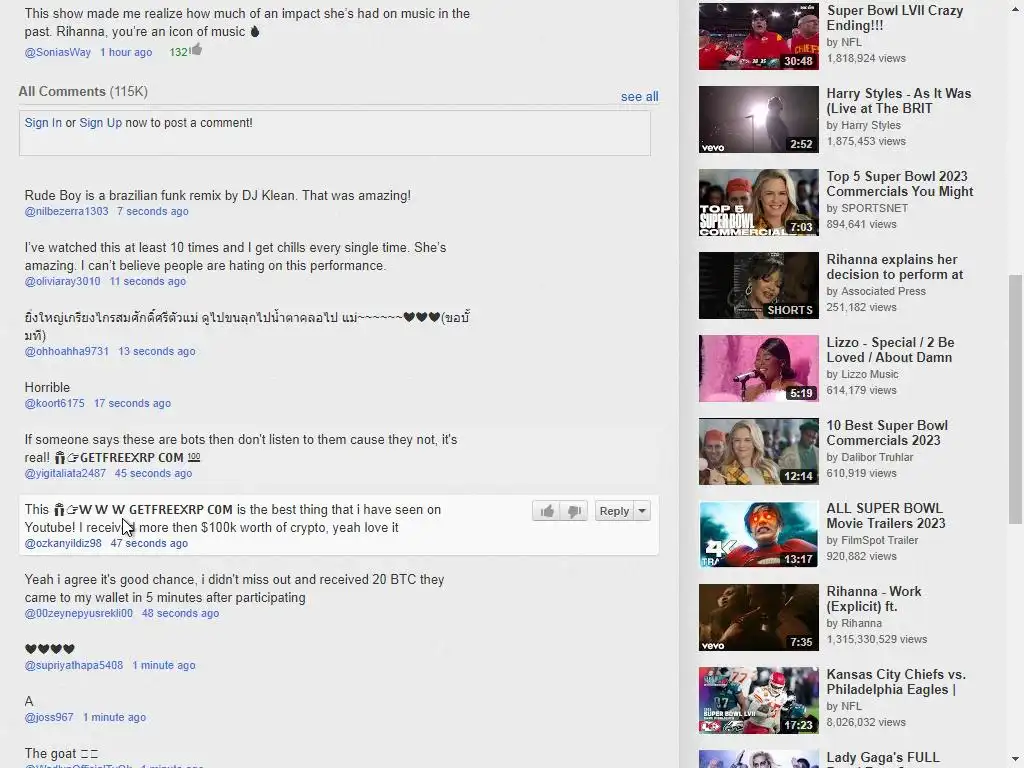Follow the Sign Up link
This screenshot has height=768, width=1024.
[101, 123]
